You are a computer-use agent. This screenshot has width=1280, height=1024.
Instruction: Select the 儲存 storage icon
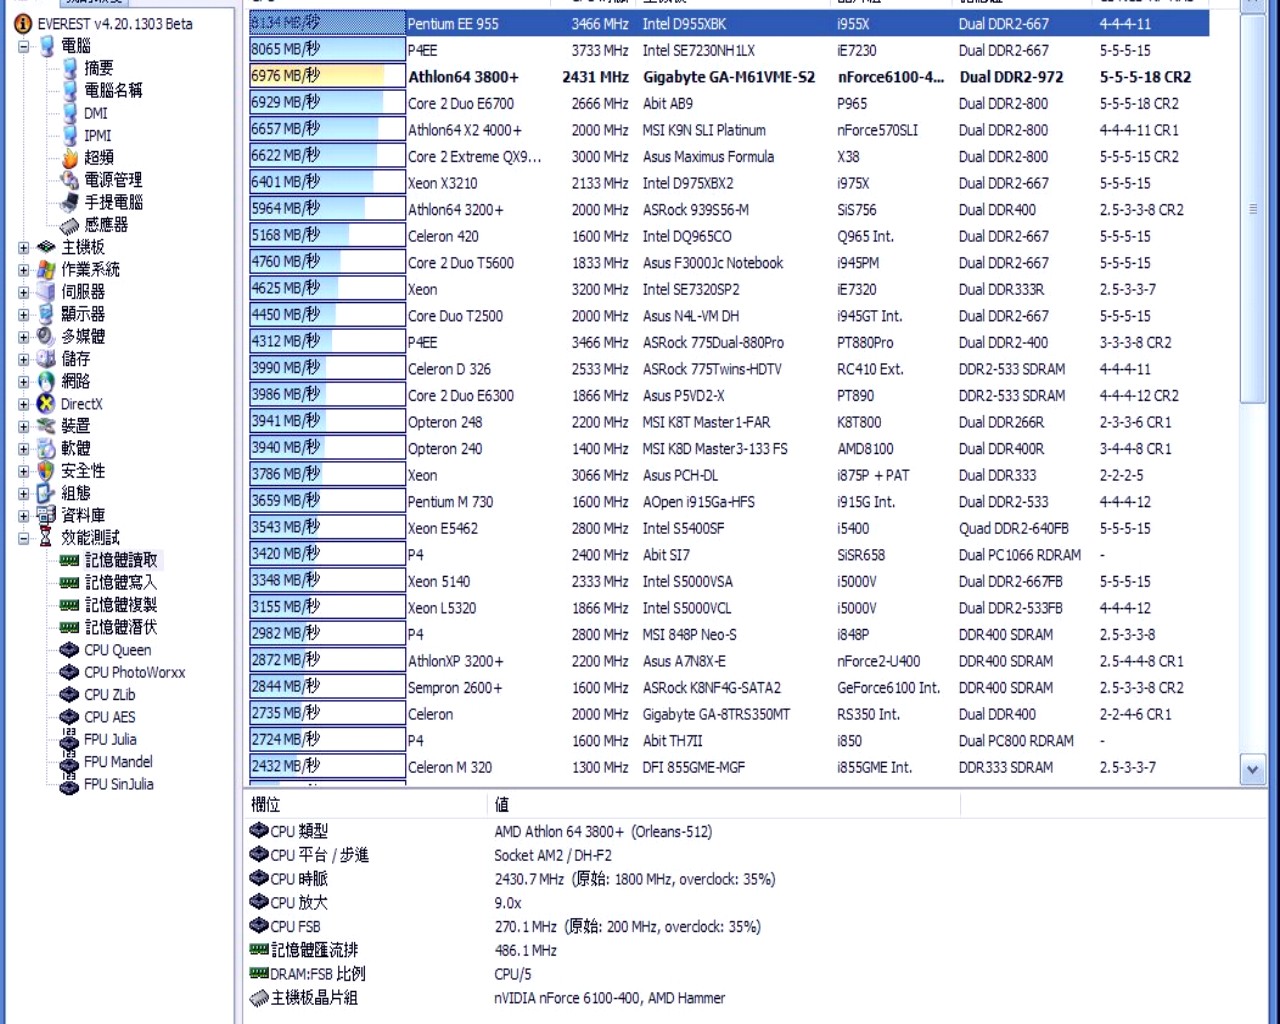point(46,359)
